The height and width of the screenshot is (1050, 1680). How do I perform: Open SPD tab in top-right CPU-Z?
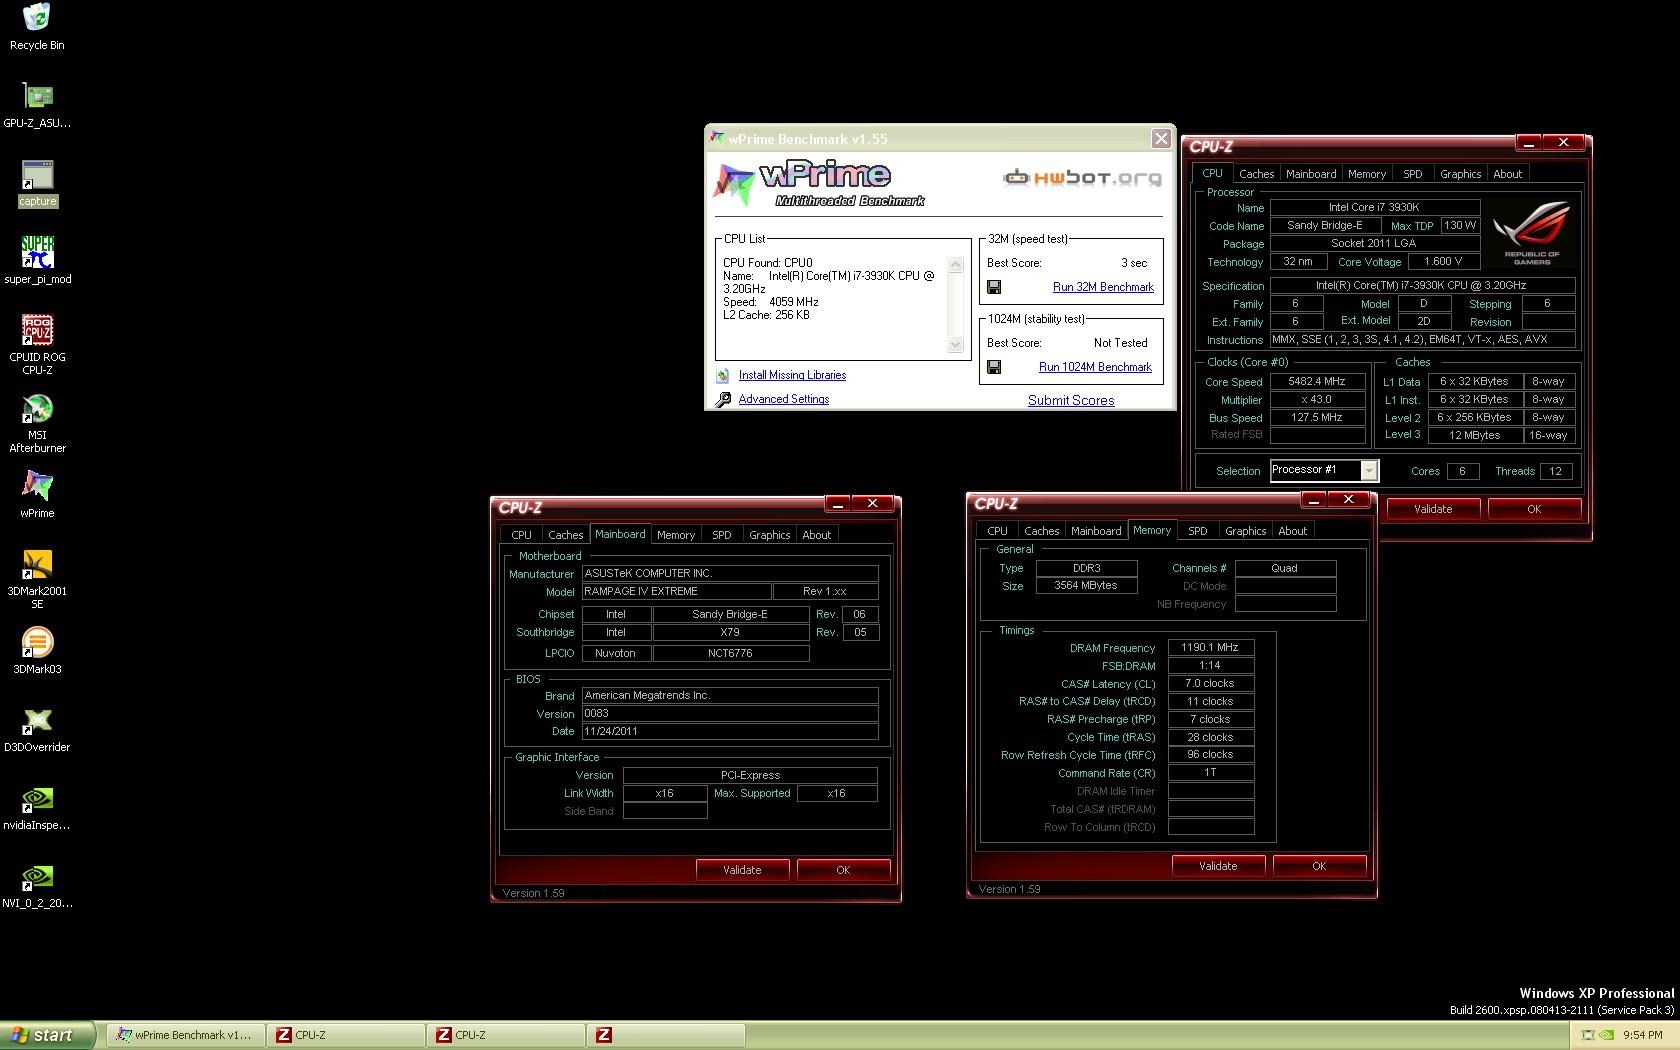click(x=1412, y=174)
